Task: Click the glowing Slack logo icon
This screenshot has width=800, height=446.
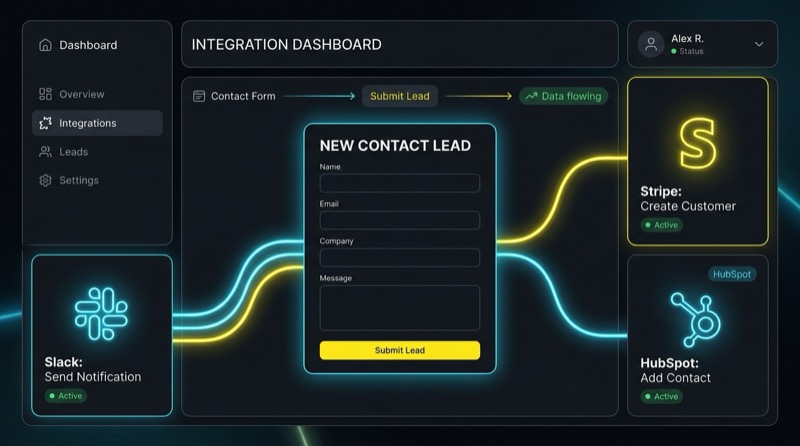Action: pyautogui.click(x=101, y=313)
